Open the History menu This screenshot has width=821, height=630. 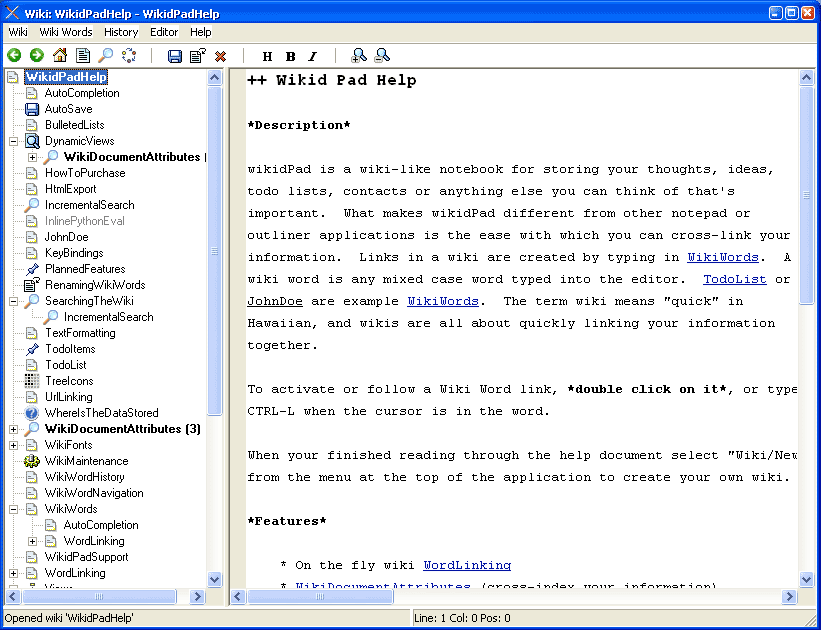pos(121,32)
